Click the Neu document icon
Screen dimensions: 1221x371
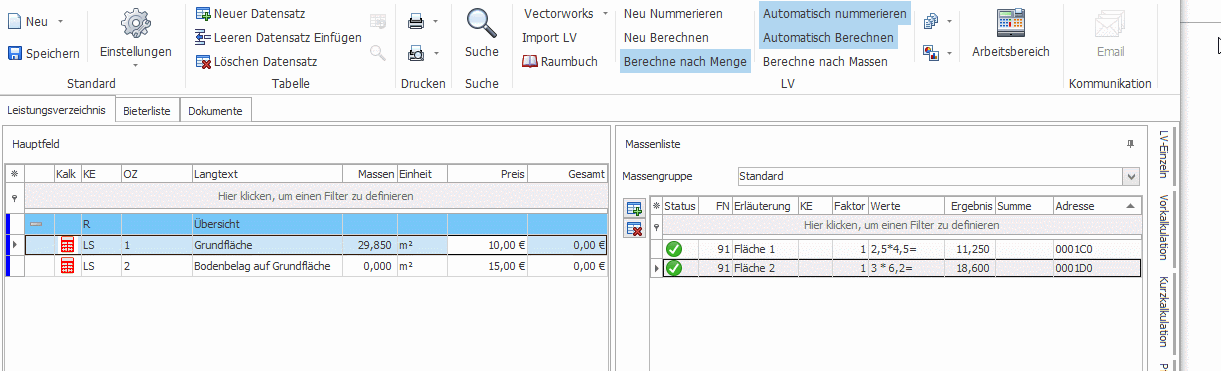(15, 21)
